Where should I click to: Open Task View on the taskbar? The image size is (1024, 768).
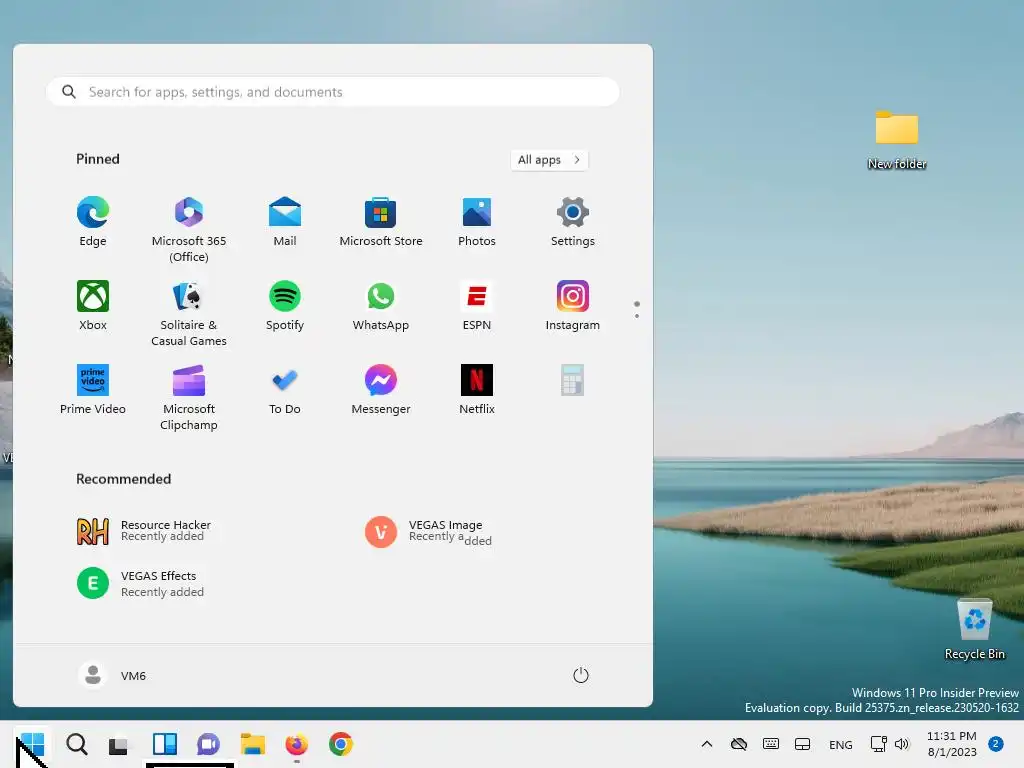(118, 744)
